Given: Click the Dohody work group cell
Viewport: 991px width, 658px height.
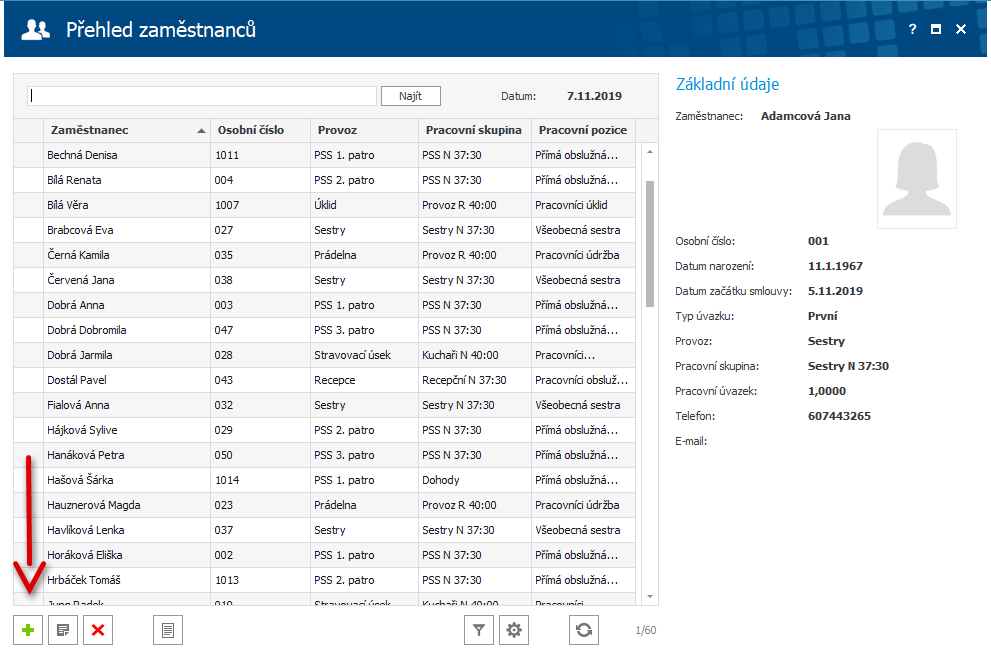Looking at the screenshot, I should [x=475, y=480].
